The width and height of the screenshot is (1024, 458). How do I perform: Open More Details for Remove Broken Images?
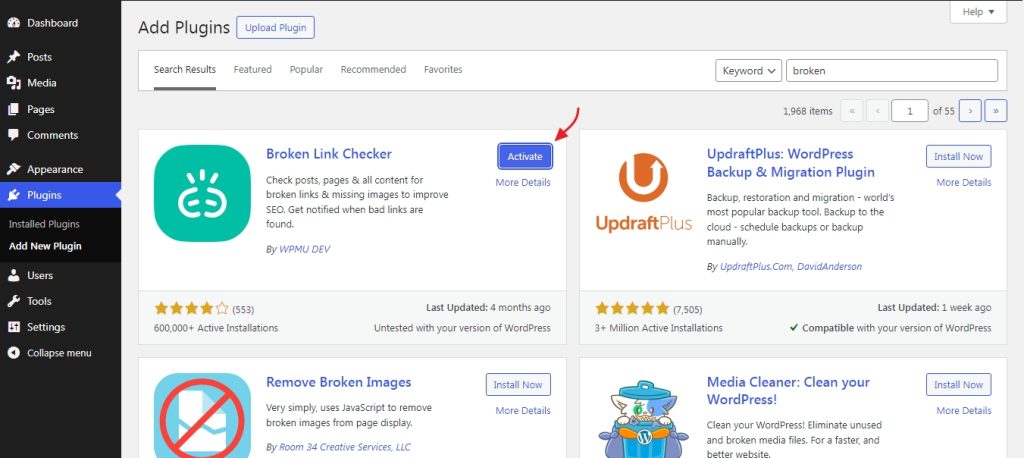(x=523, y=410)
